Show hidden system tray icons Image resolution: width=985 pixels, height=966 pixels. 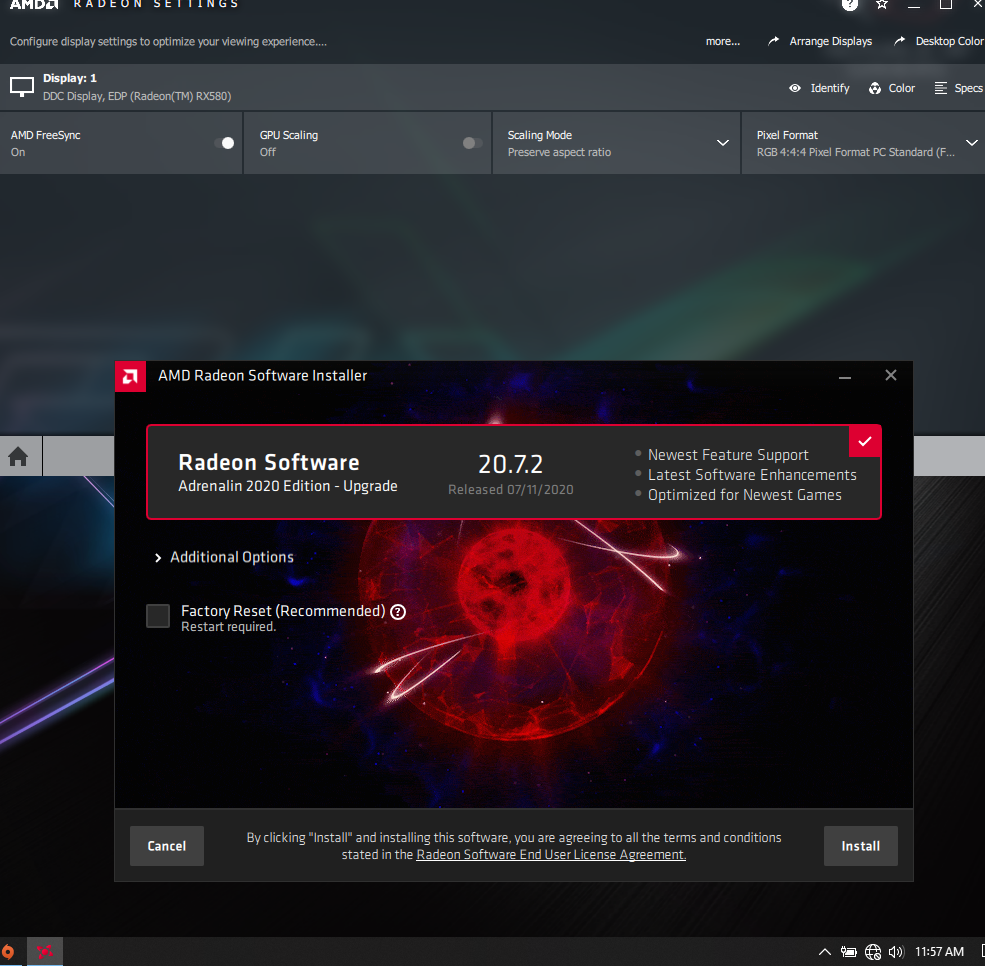tap(825, 952)
